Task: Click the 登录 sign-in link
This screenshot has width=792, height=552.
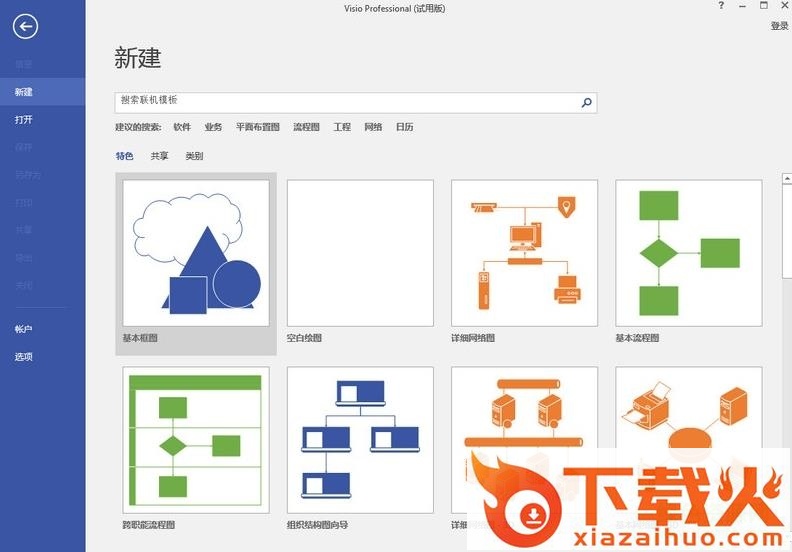Action: (x=779, y=26)
